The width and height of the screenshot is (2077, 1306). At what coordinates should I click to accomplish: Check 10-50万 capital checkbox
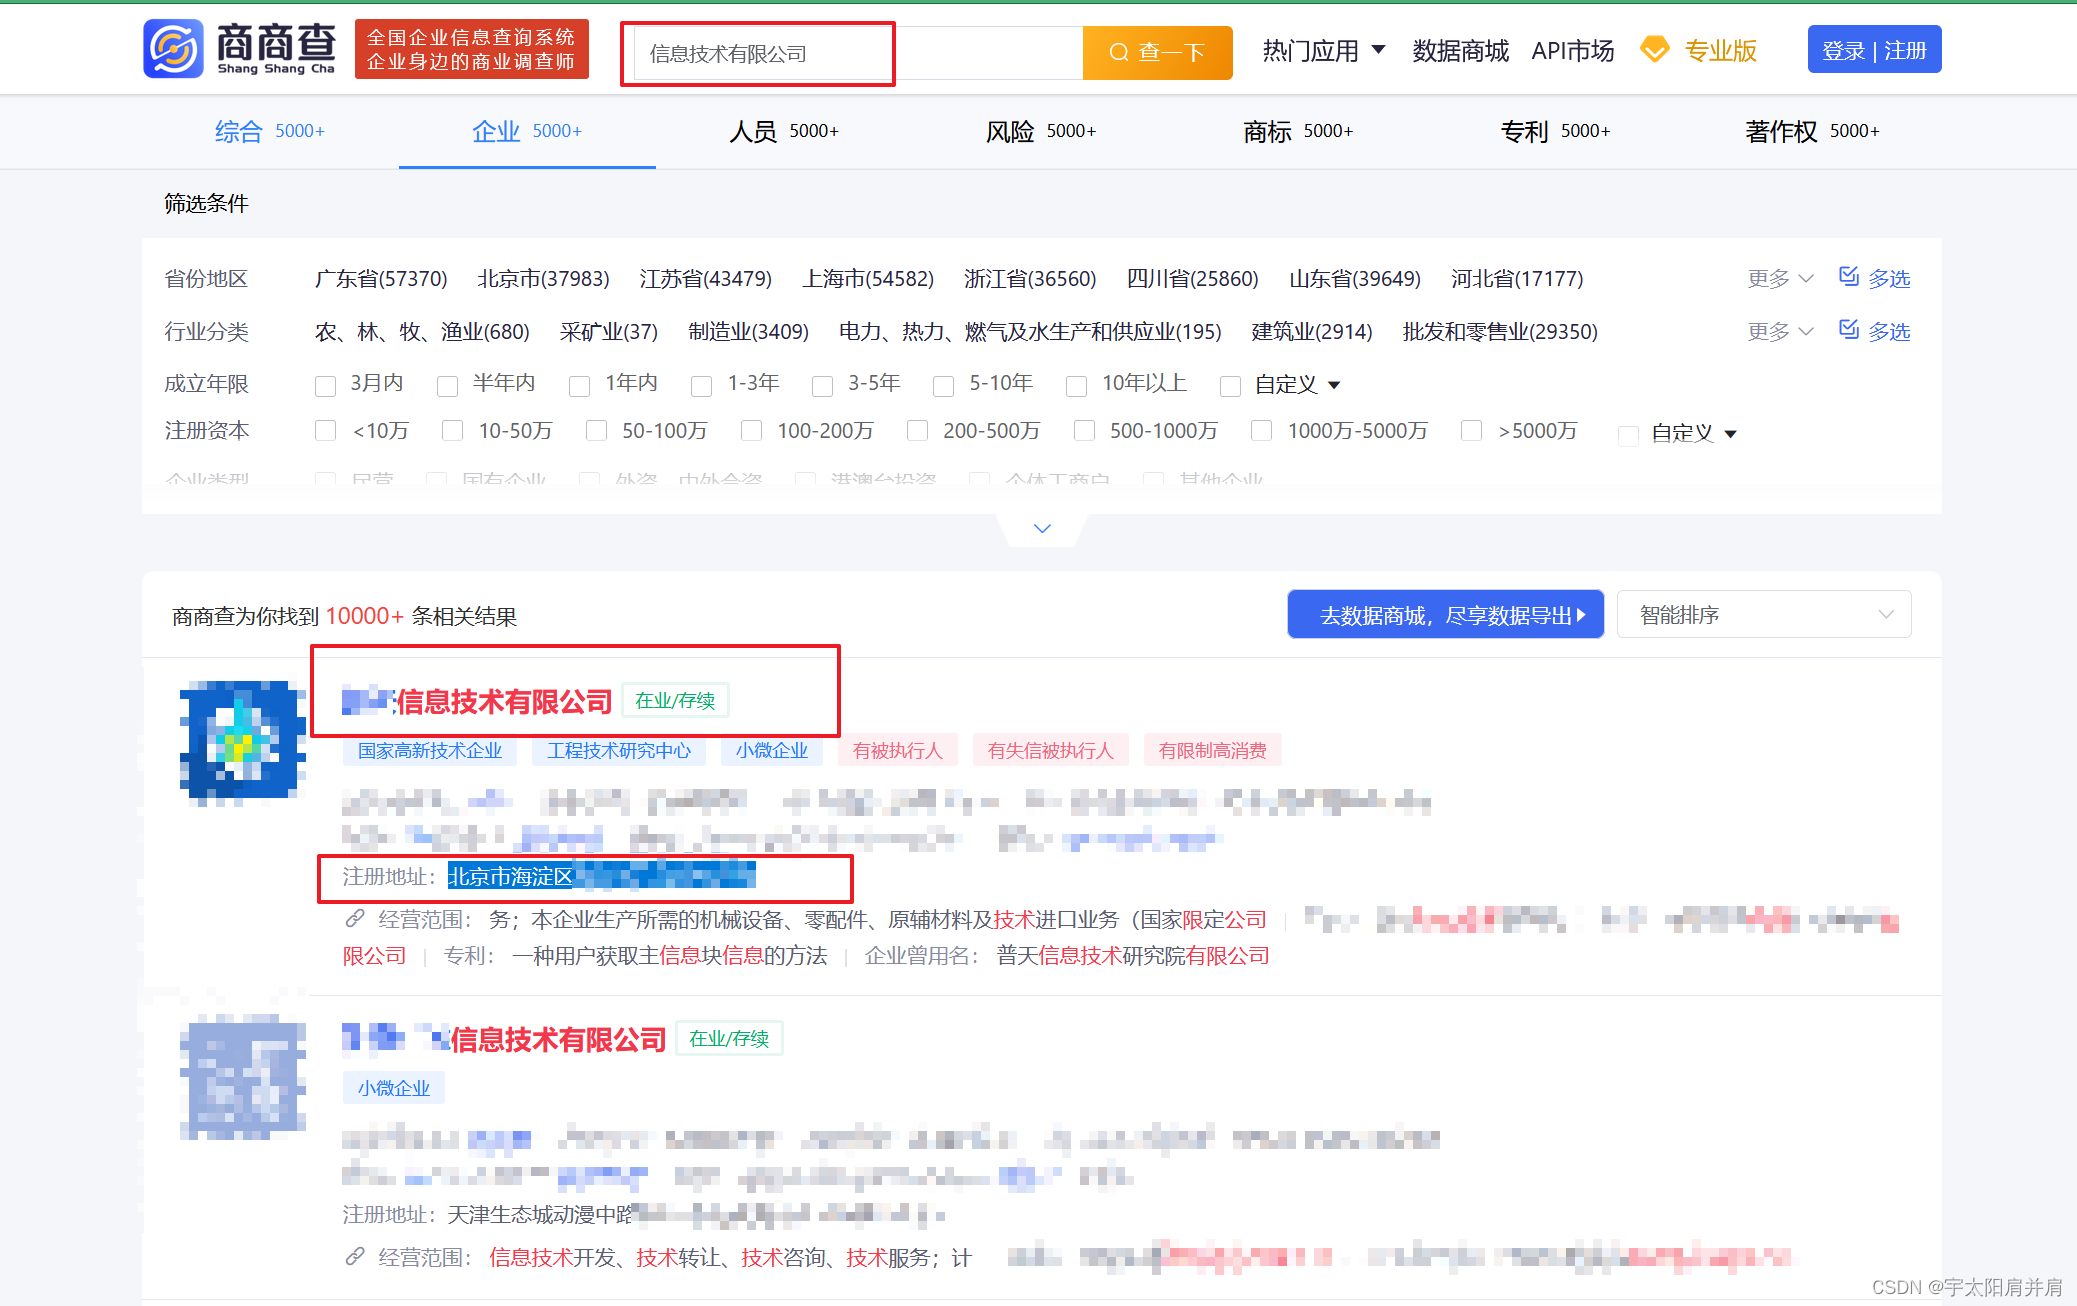452,430
